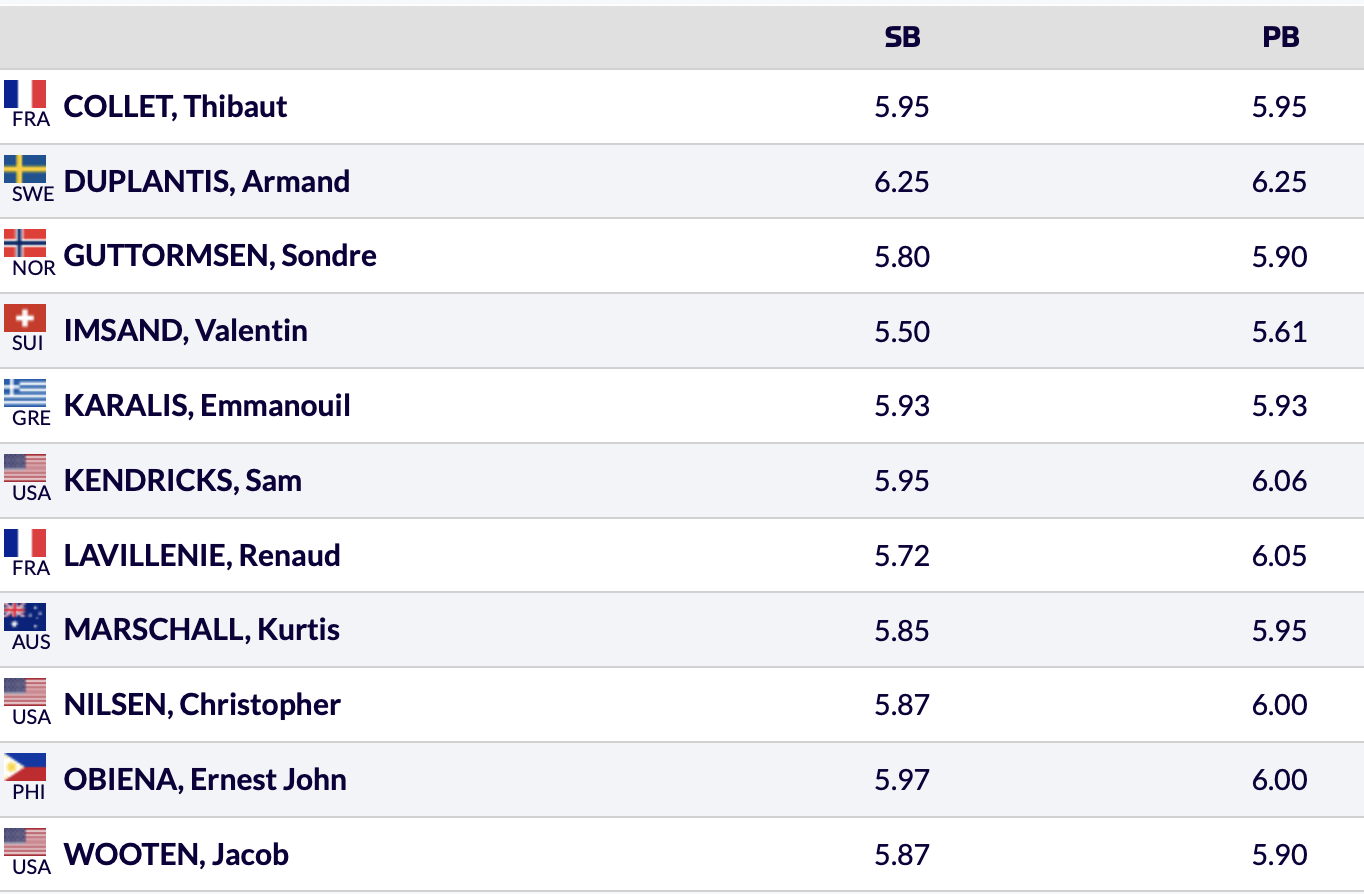Select the LAVILLENIE, Renaud name
Screen dimensions: 1364x894
(201, 556)
